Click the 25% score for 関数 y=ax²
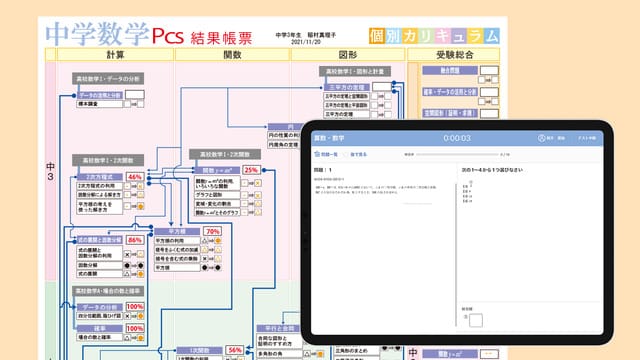Screen dimensions: 640x360 pos(251,170)
